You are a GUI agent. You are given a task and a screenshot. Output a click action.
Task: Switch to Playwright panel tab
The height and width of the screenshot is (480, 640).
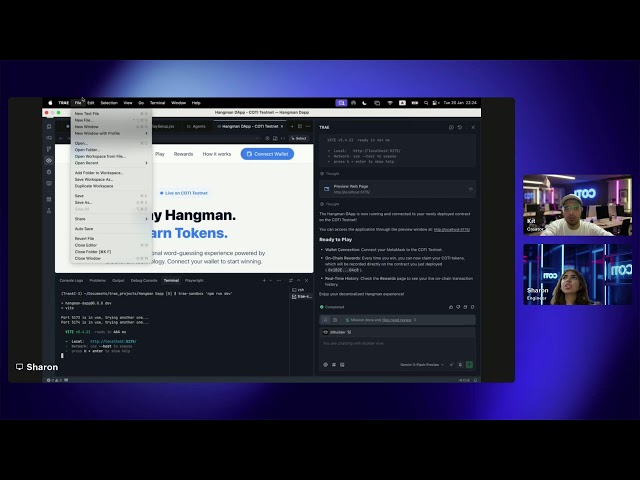(194, 280)
